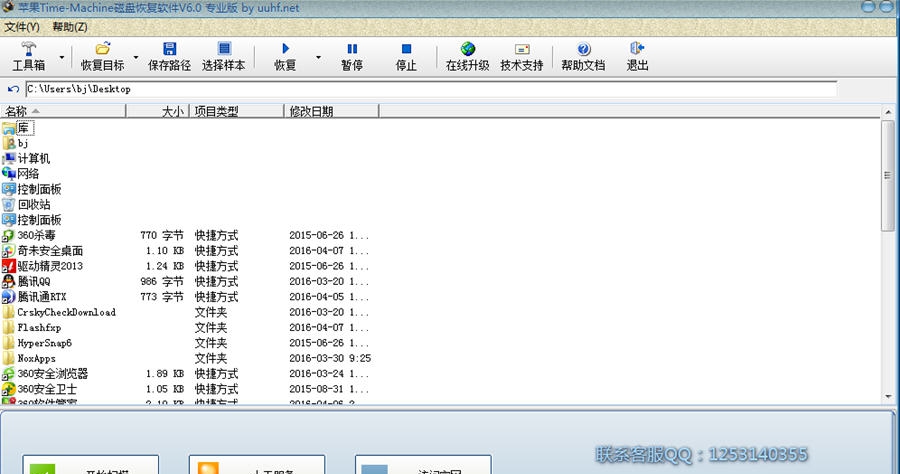The image size is (900, 474).
Task: Click date 2016-03-30 9:25
Action: tap(330, 358)
